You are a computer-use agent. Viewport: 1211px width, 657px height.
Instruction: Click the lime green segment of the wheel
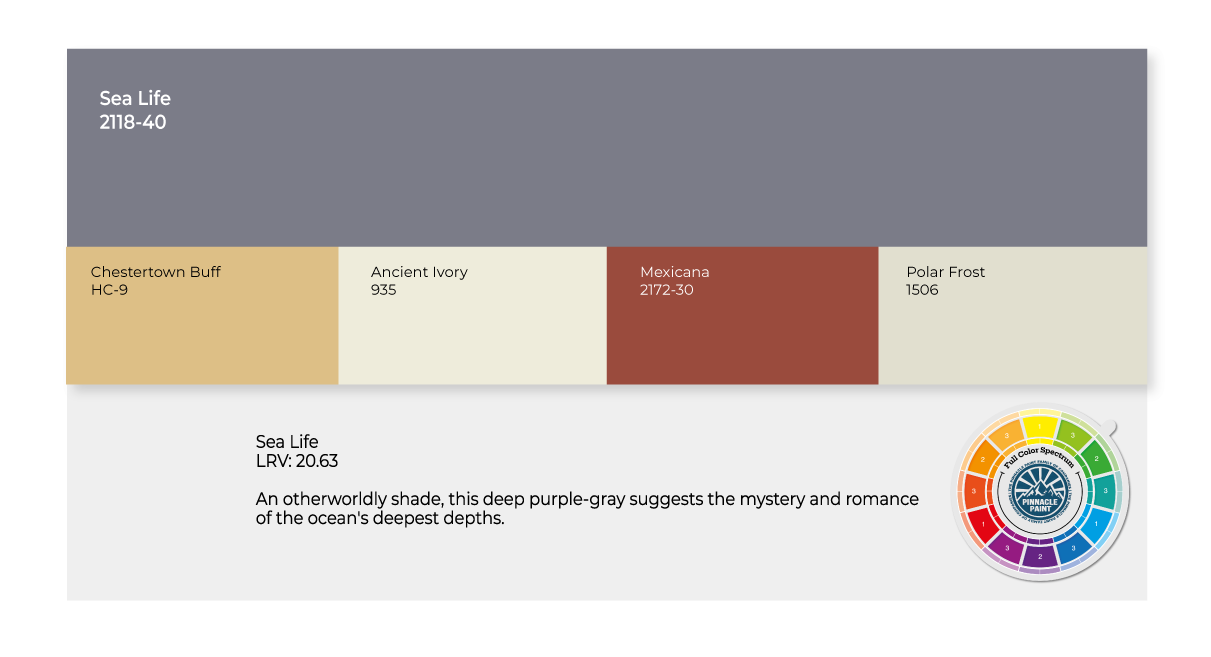(1072, 434)
